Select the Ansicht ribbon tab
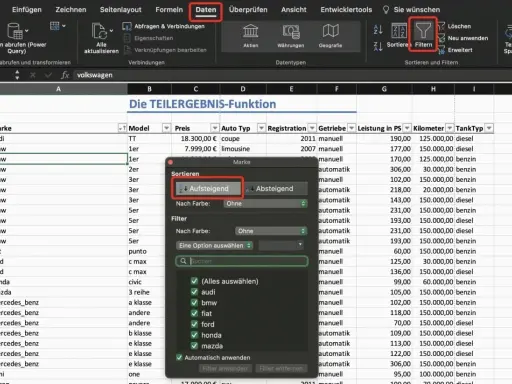The height and width of the screenshot is (384, 512). 294,10
